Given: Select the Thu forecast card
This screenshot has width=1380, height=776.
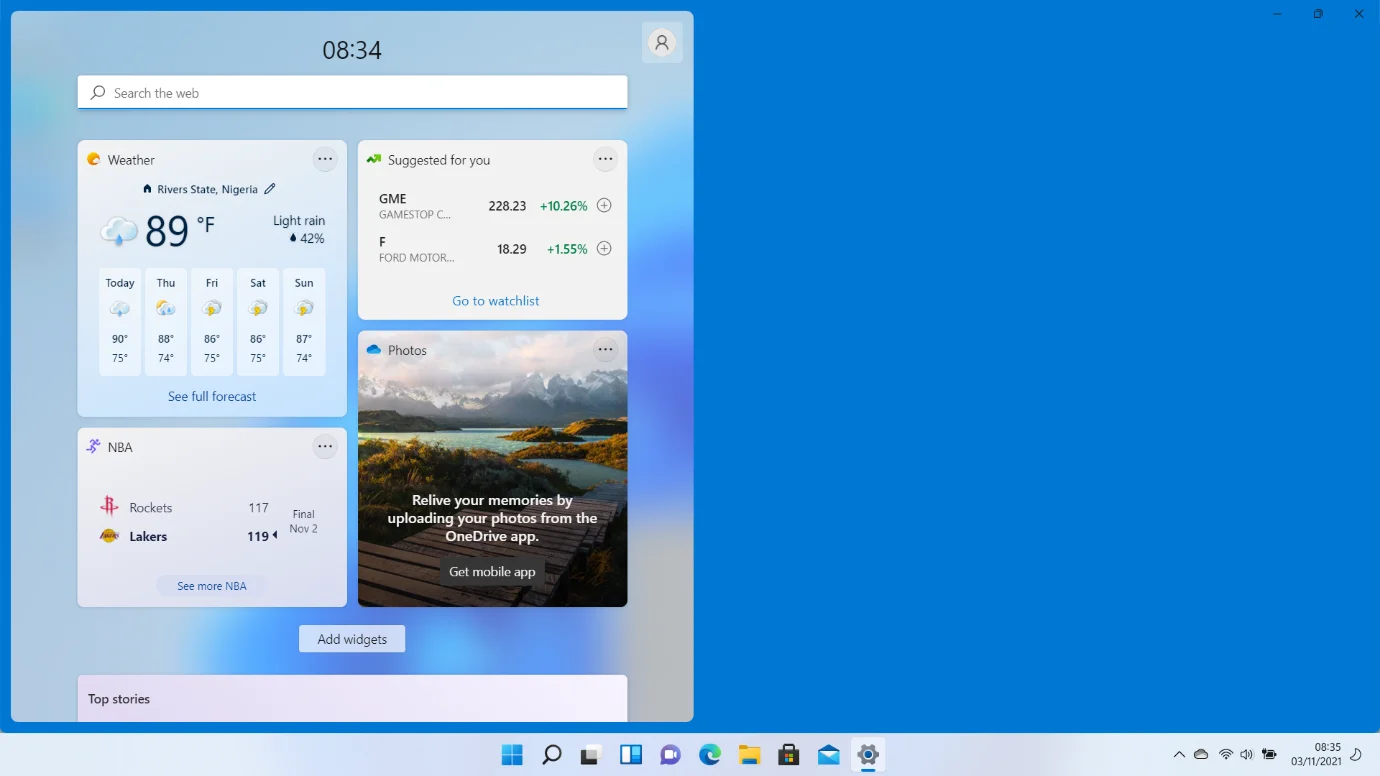Looking at the screenshot, I should click(x=166, y=322).
